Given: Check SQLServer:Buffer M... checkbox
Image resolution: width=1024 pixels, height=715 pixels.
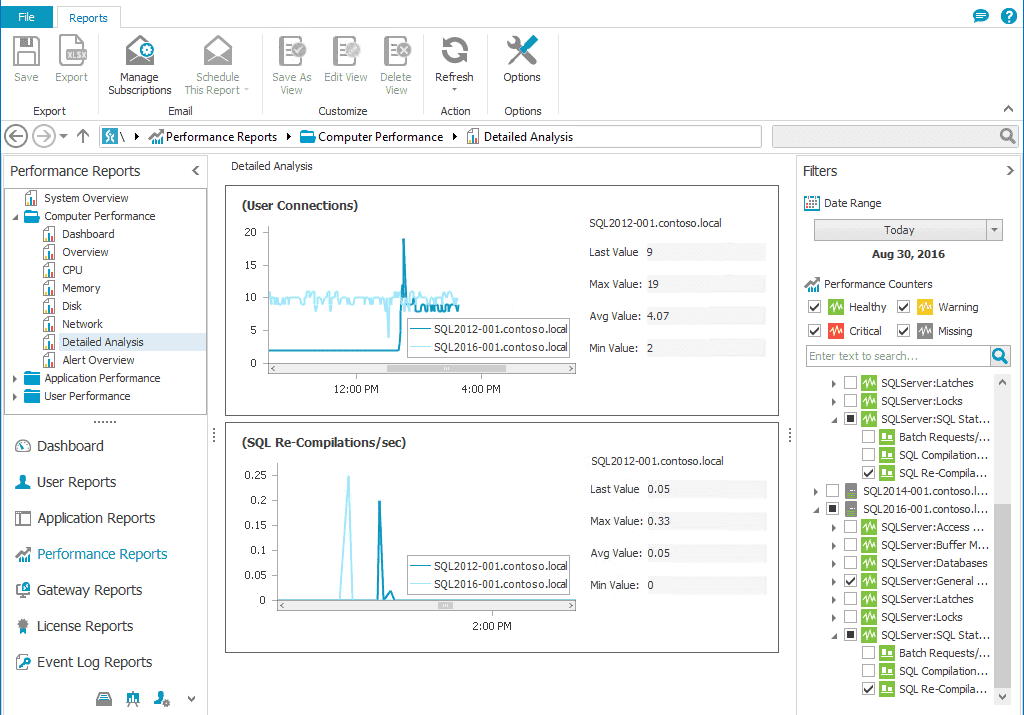Looking at the screenshot, I should coord(850,545).
